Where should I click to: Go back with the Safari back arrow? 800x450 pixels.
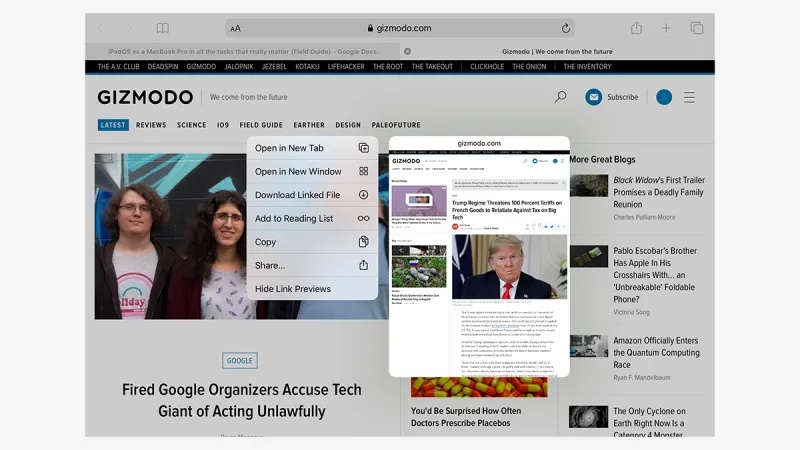point(99,28)
